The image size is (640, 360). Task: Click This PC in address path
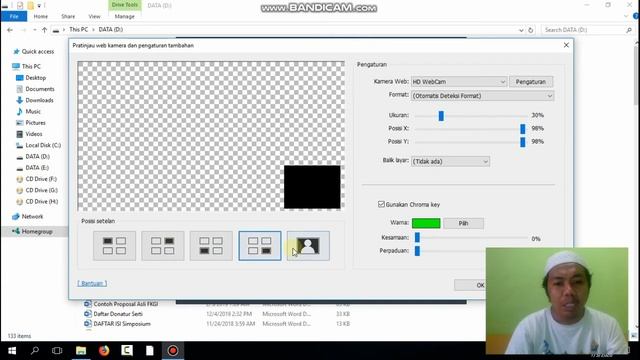(78, 29)
